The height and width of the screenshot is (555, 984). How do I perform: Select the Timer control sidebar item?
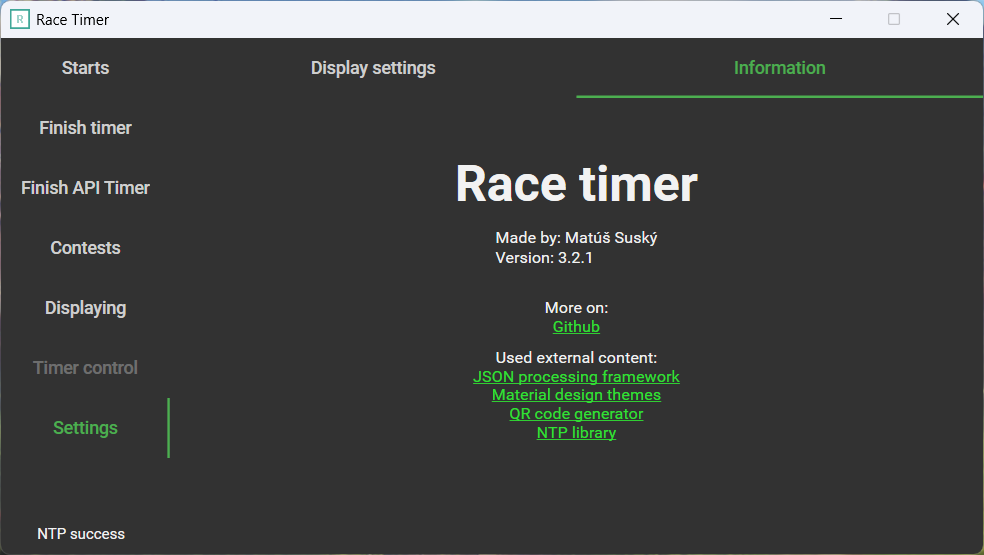(x=85, y=368)
